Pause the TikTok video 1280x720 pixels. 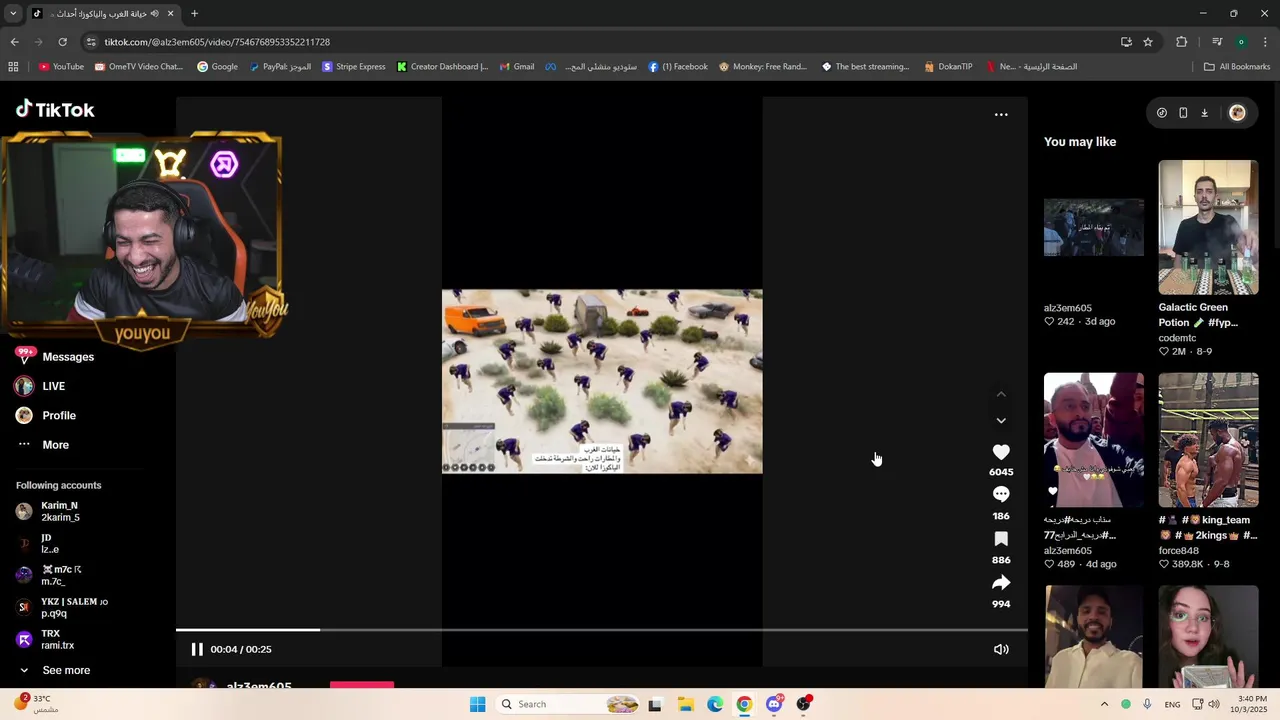pyautogui.click(x=197, y=649)
